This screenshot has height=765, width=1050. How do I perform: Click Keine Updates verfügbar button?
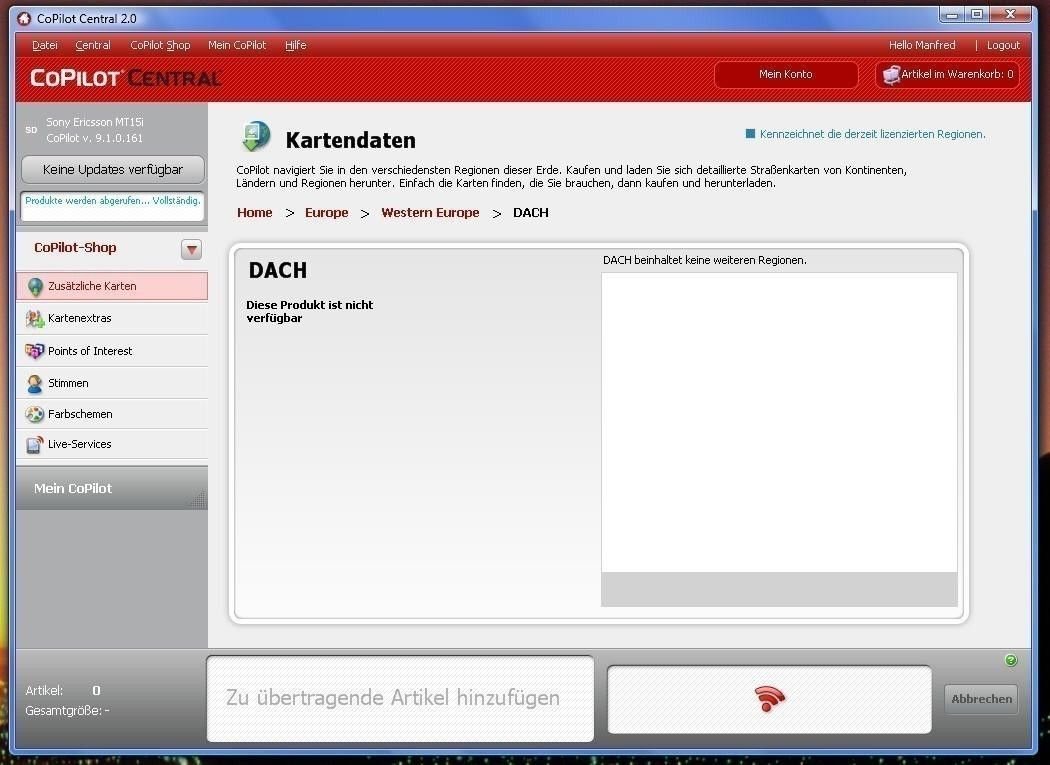[112, 169]
